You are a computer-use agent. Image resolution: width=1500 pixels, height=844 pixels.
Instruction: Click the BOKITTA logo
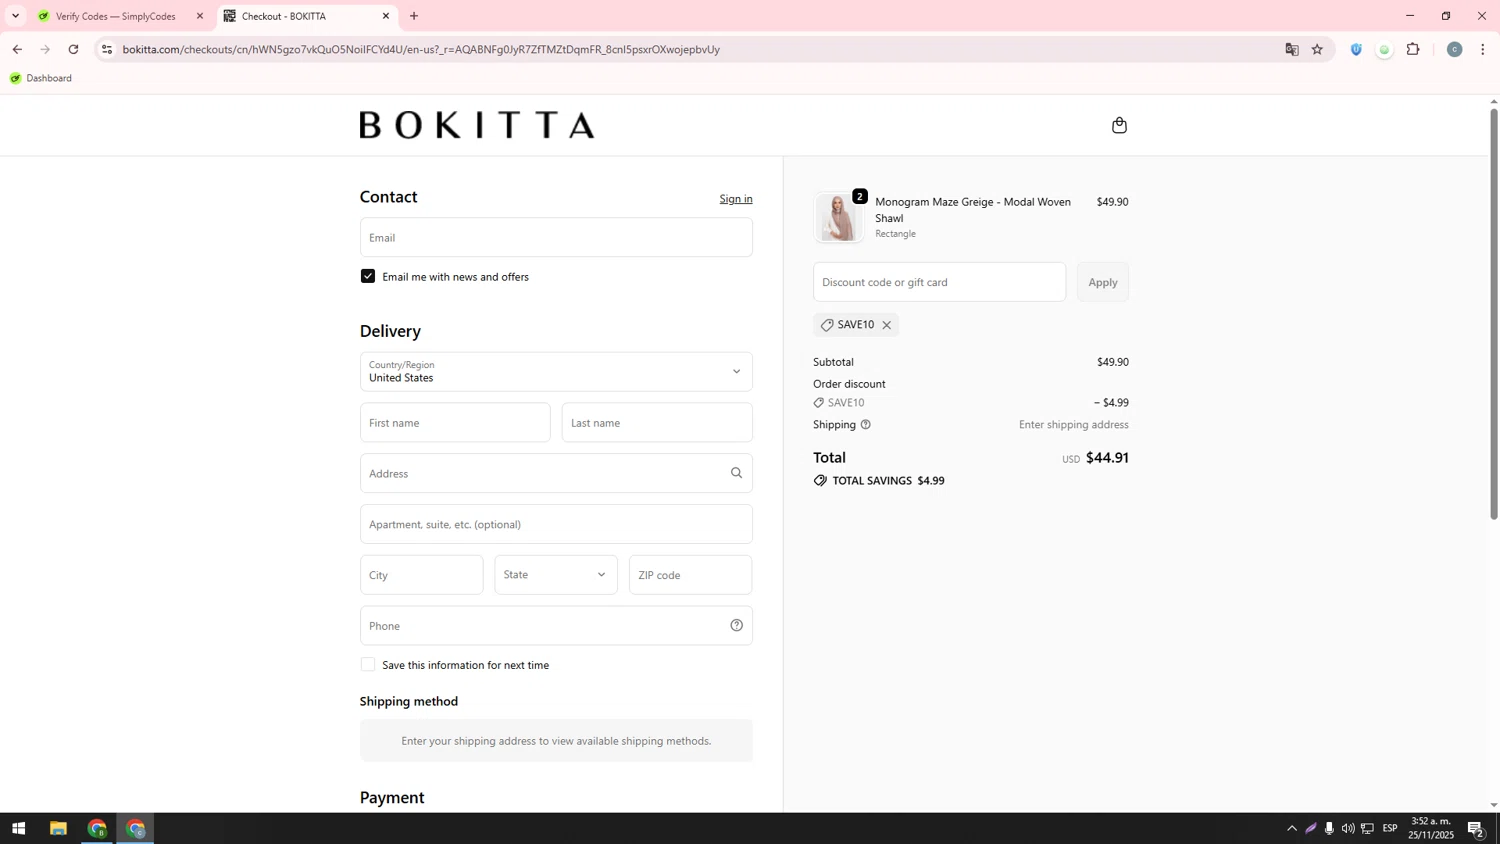[x=477, y=125]
